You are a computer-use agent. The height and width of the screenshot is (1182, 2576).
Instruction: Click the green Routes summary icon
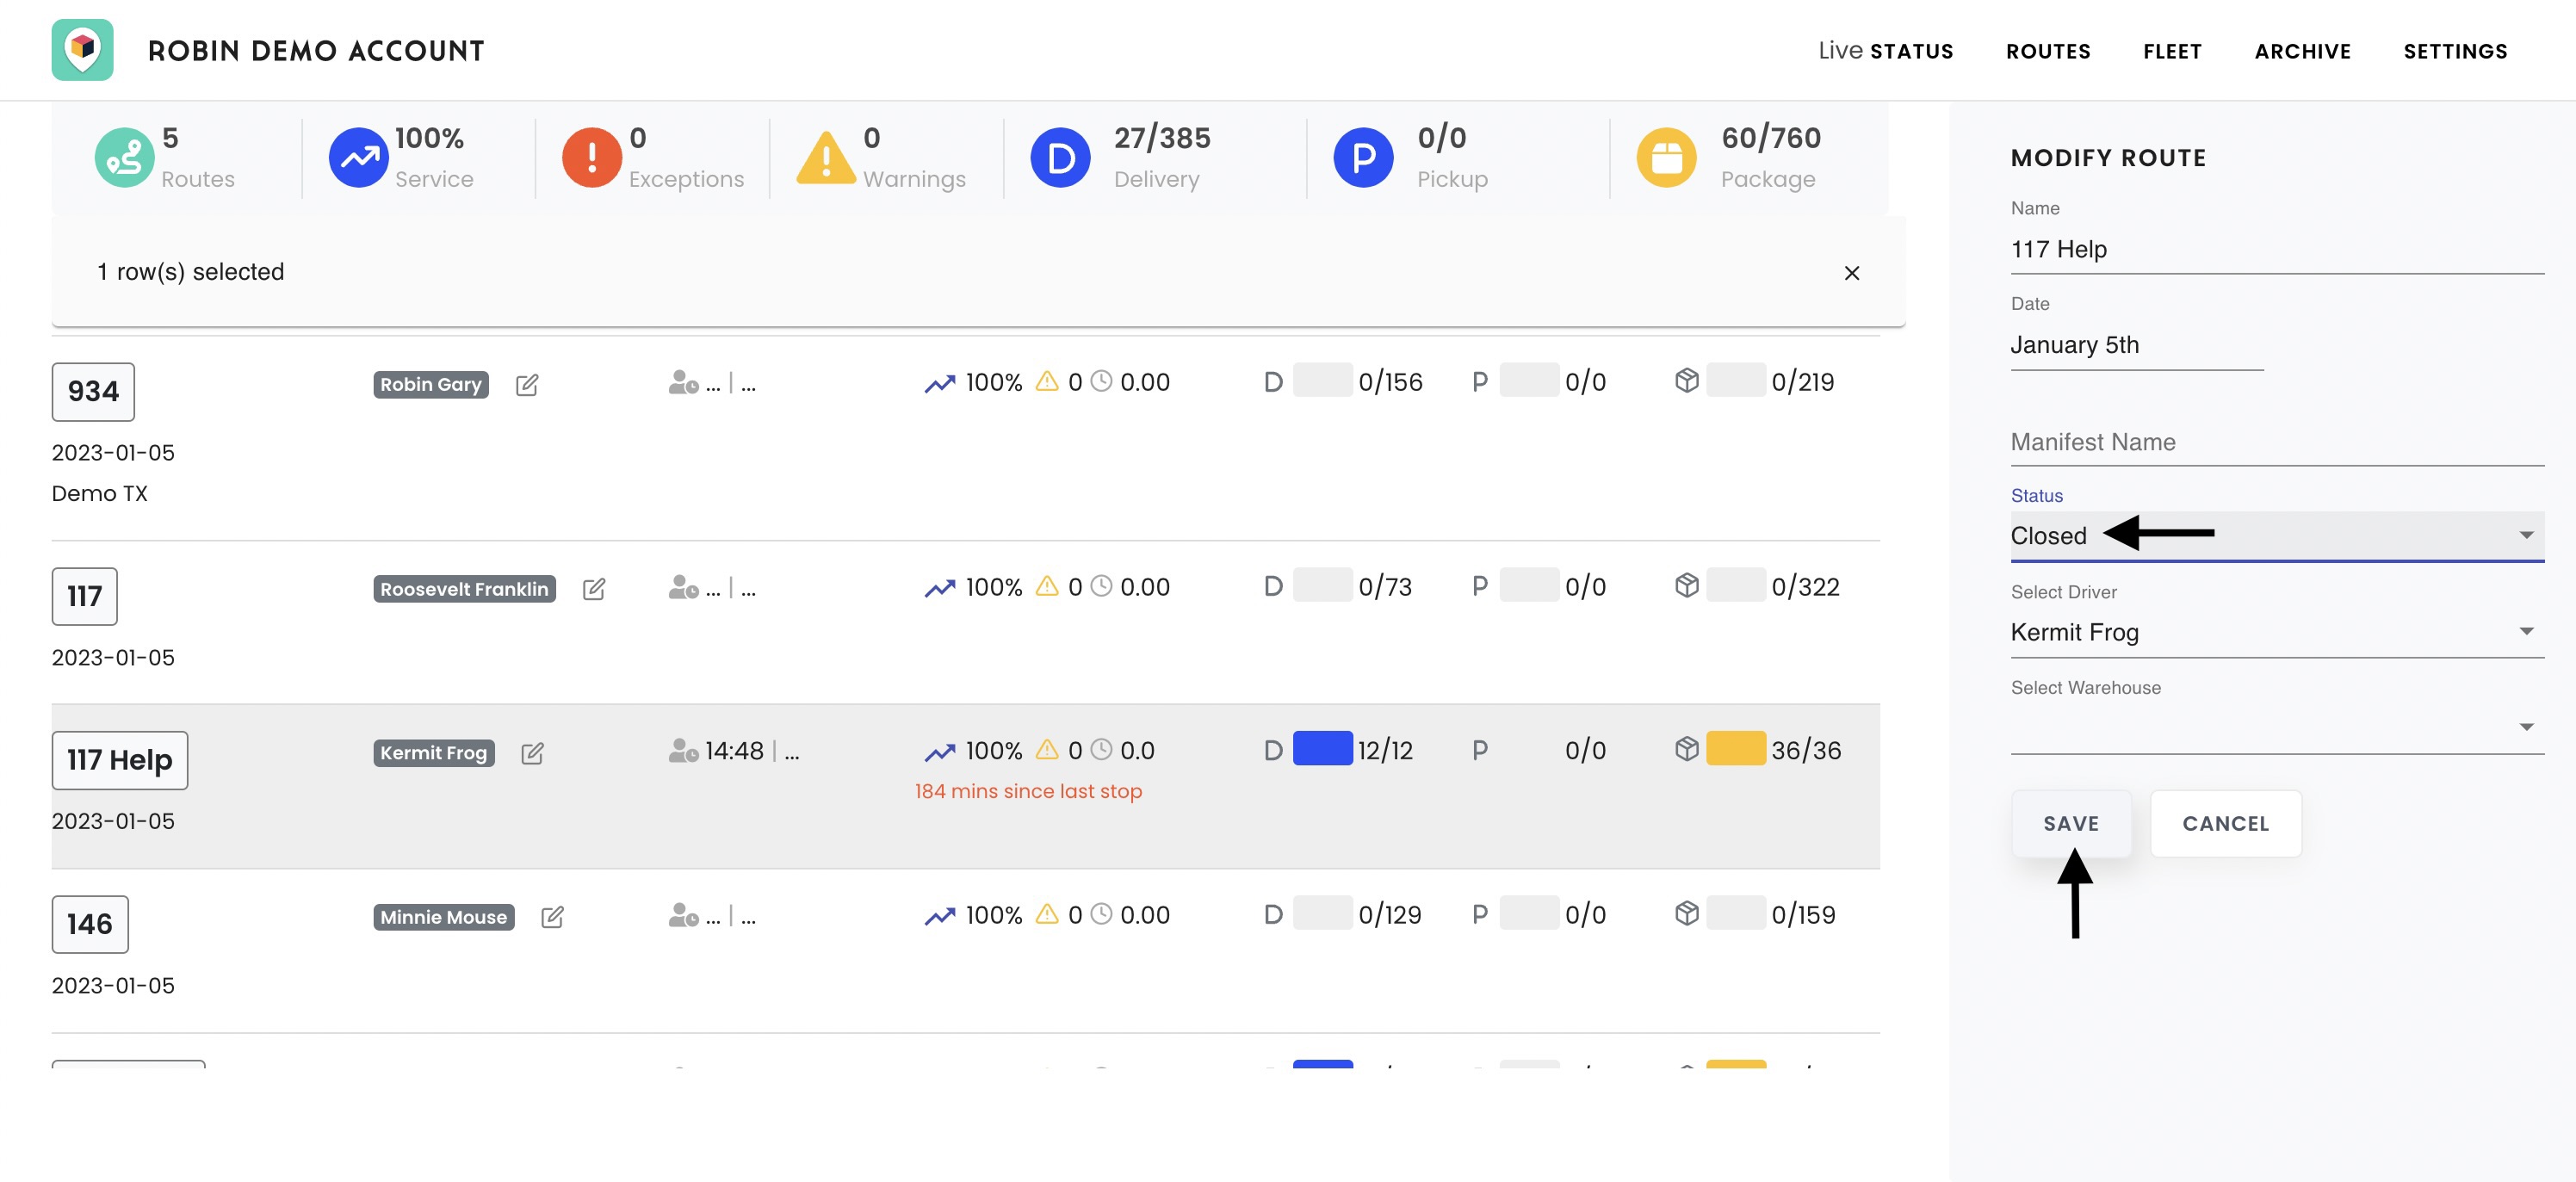point(124,158)
